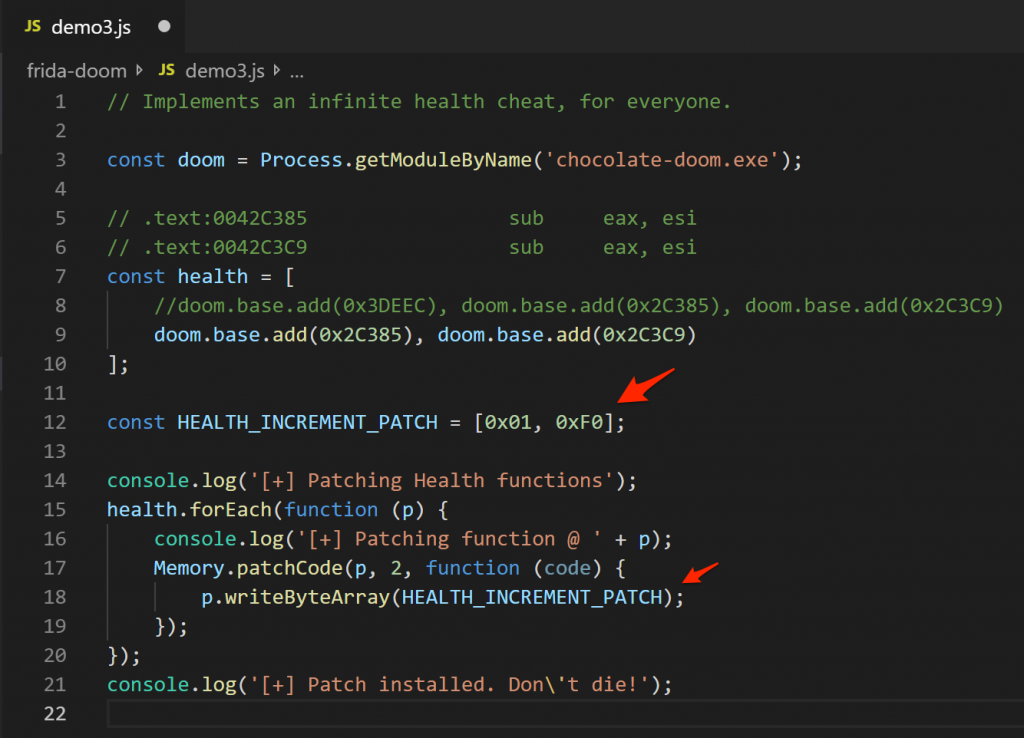Open the frida-doom breadcrumb folder
The width and height of the screenshot is (1024, 738).
76,71
